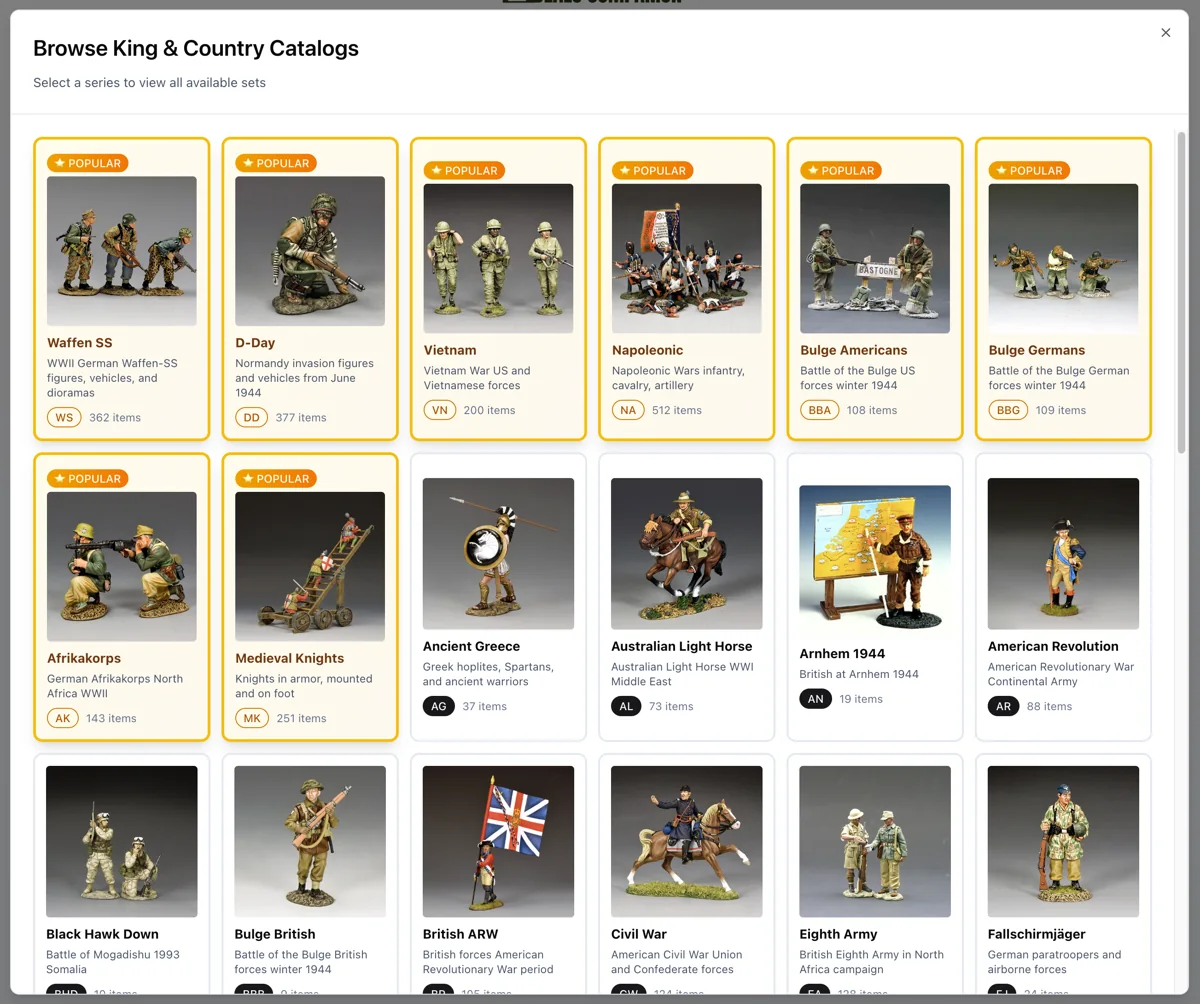1200x1004 pixels.
Task: Select the Vietnam series thumbnail
Action: coord(498,258)
